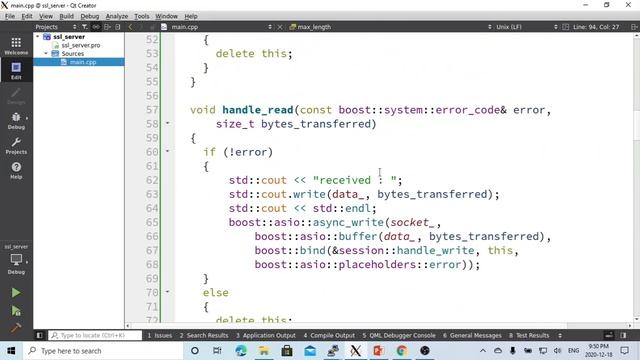The width and height of the screenshot is (640, 360).
Task: Close the main.cpp document
Action: click(x=280, y=27)
